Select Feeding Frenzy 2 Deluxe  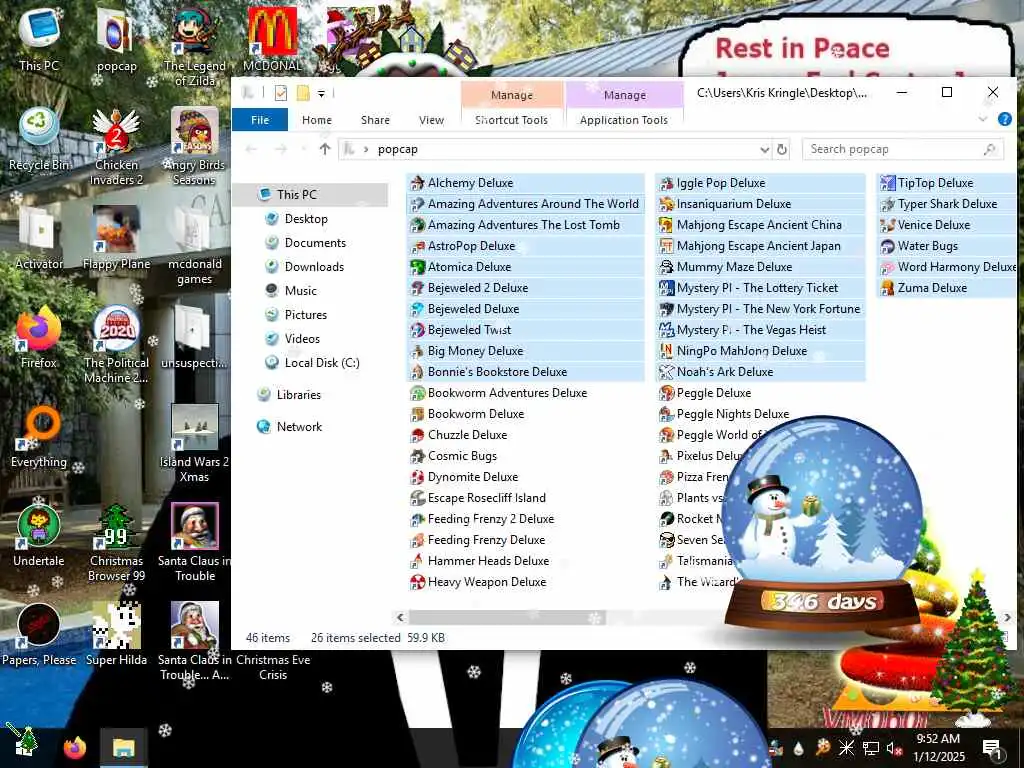[482, 519]
